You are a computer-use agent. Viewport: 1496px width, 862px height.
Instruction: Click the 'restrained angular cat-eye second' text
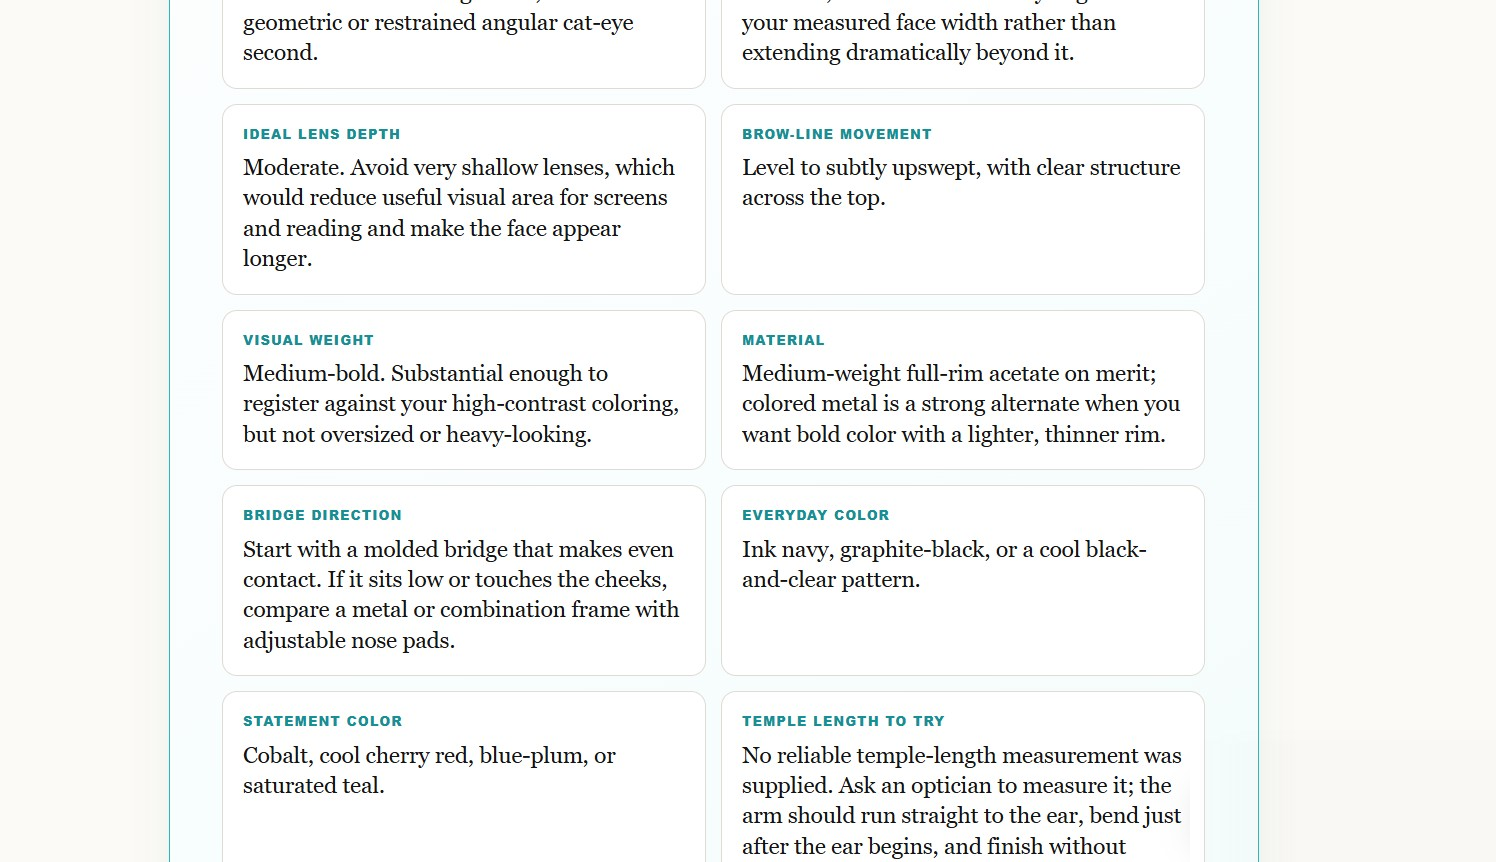pyautogui.click(x=438, y=37)
